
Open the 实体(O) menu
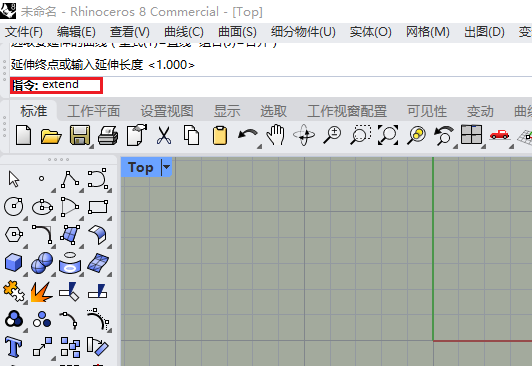[370, 32]
